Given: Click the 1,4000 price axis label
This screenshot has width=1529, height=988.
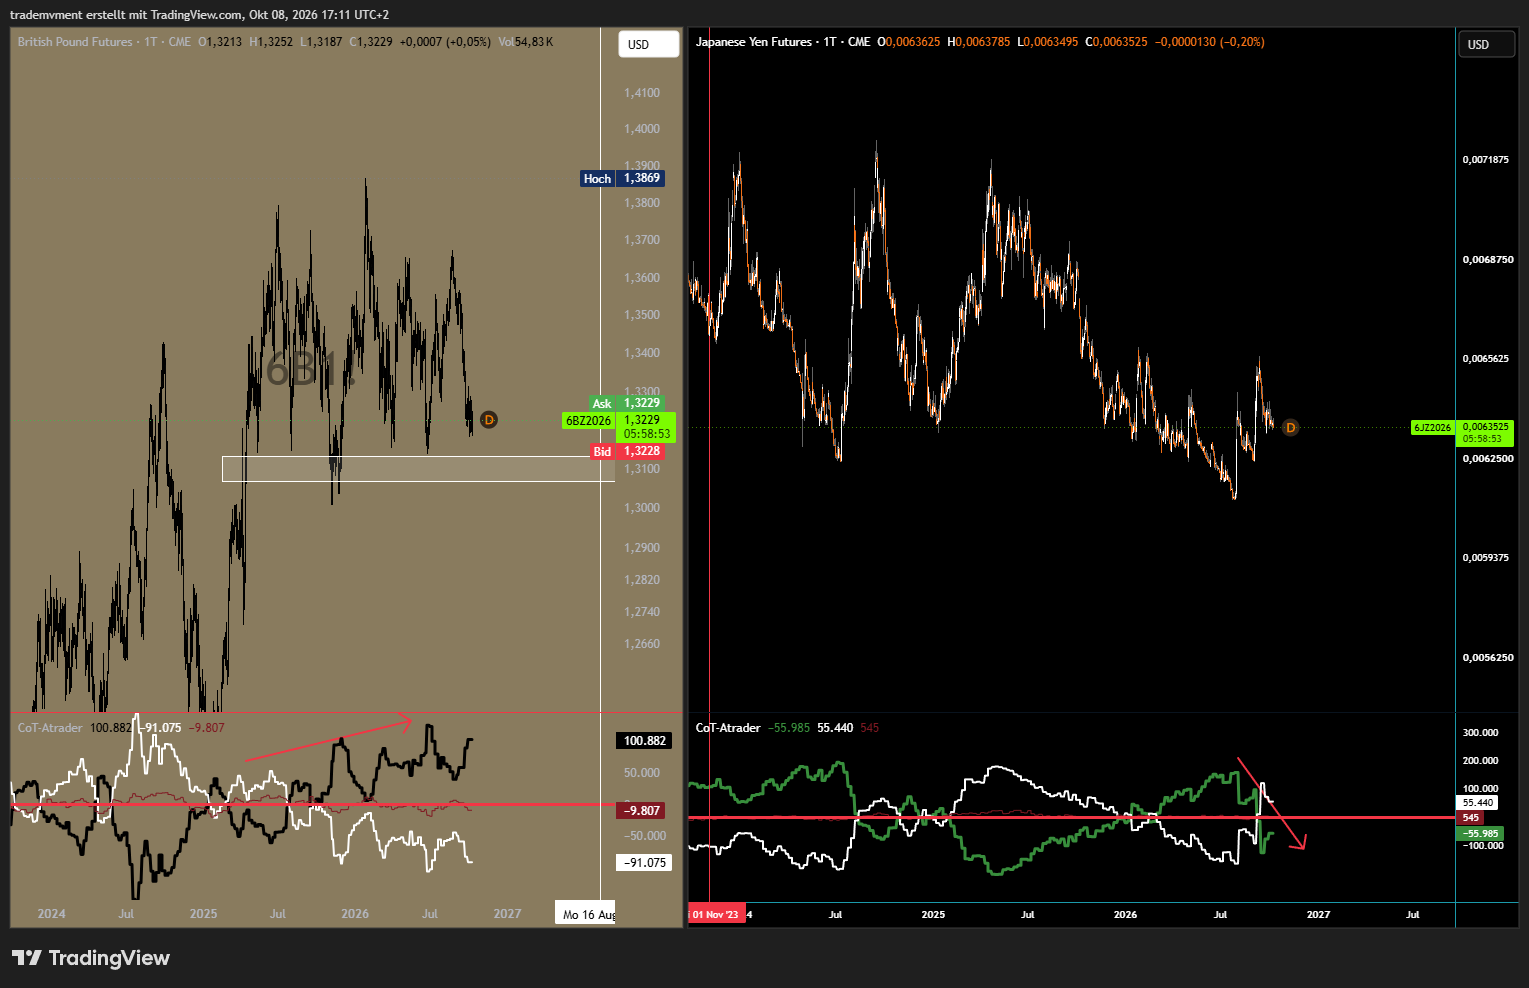Looking at the screenshot, I should point(642,129).
